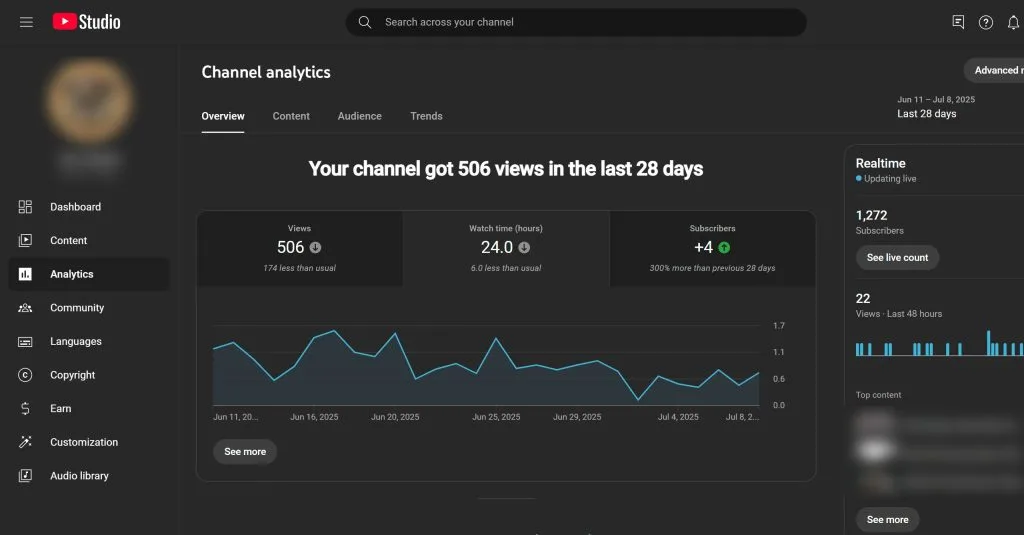Image resolution: width=1024 pixels, height=535 pixels.
Task: Select the Watch time (hours) metric card
Action: pyautogui.click(x=506, y=248)
